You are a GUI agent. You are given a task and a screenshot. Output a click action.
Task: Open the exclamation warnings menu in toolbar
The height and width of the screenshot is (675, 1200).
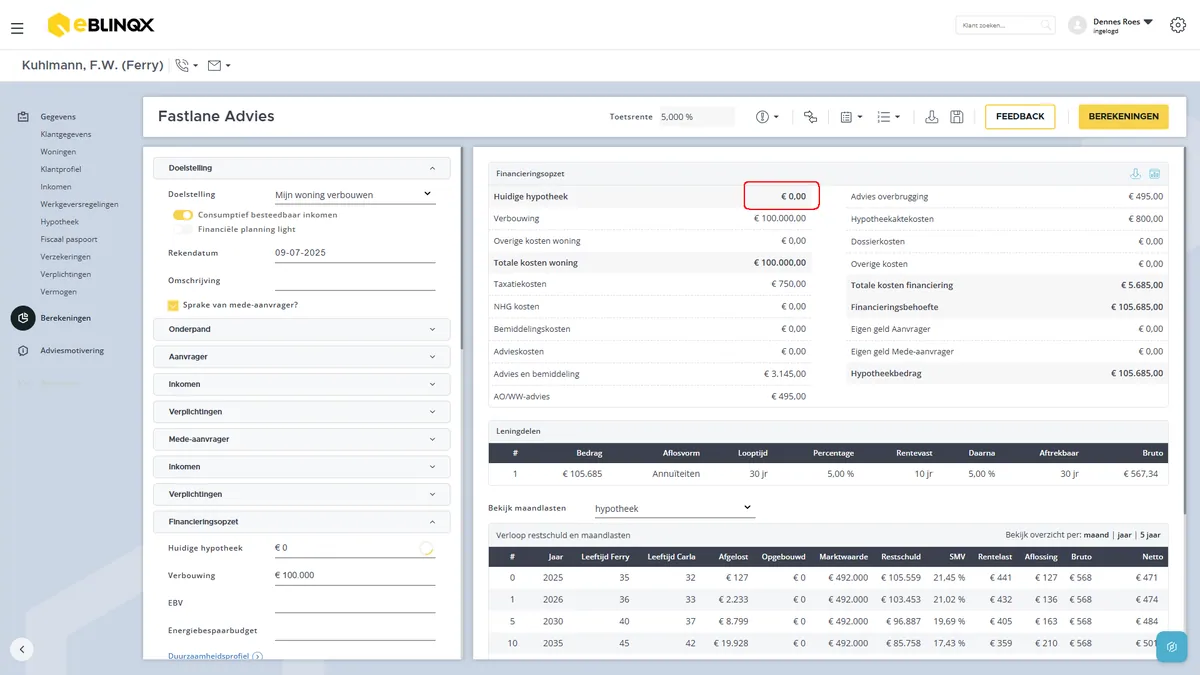(x=767, y=117)
